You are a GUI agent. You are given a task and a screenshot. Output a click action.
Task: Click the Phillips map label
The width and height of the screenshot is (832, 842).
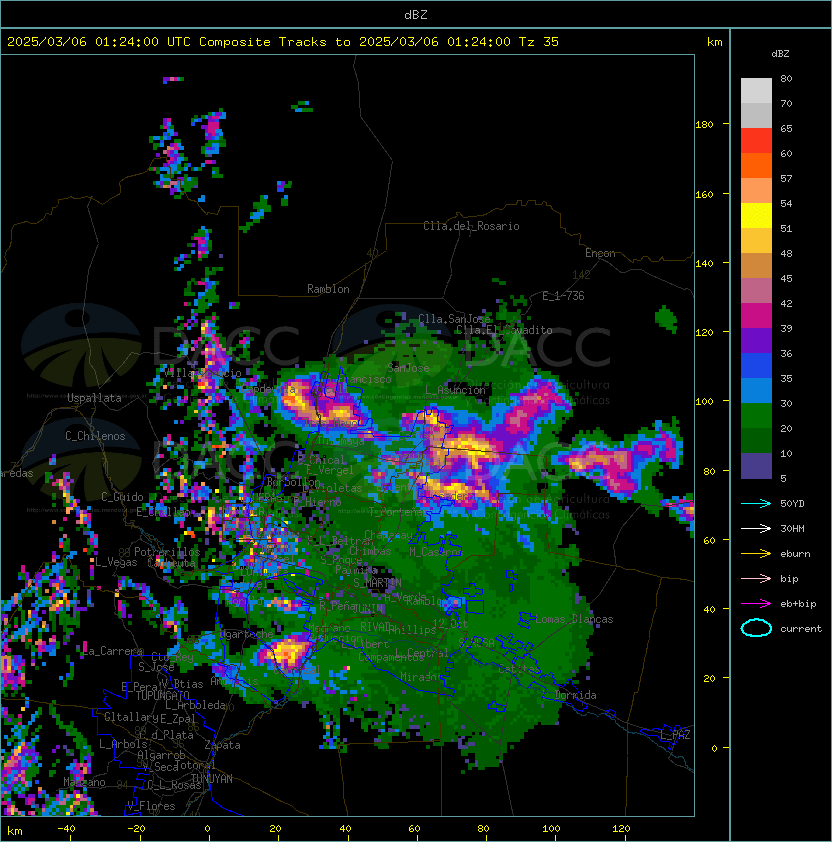coord(412,629)
